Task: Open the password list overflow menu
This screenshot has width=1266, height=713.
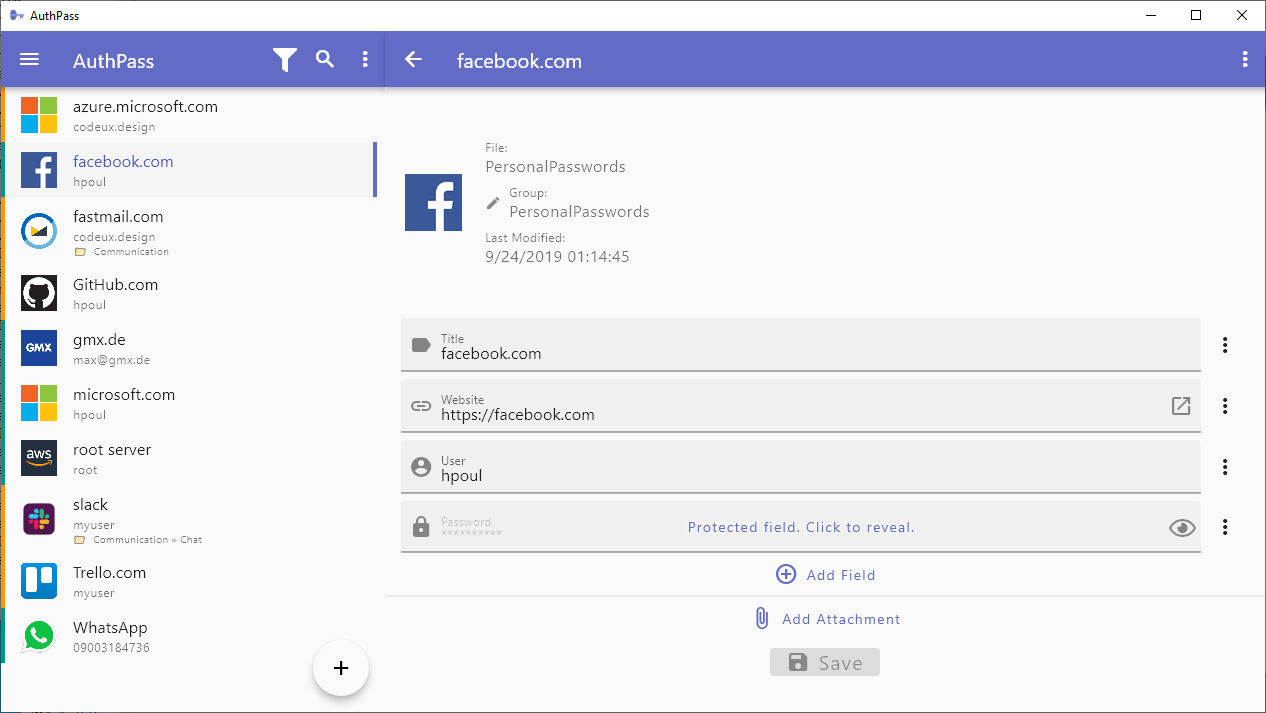Action: pos(365,60)
